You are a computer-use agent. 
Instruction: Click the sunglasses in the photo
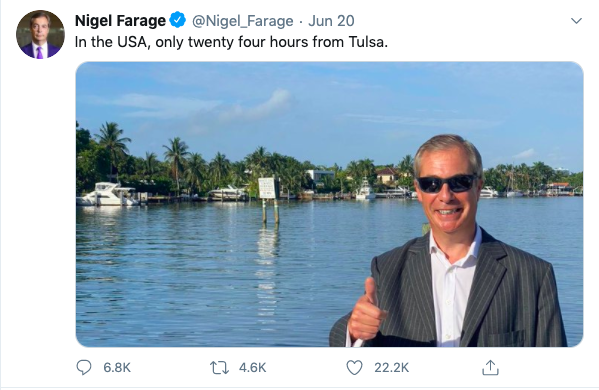[447, 183]
